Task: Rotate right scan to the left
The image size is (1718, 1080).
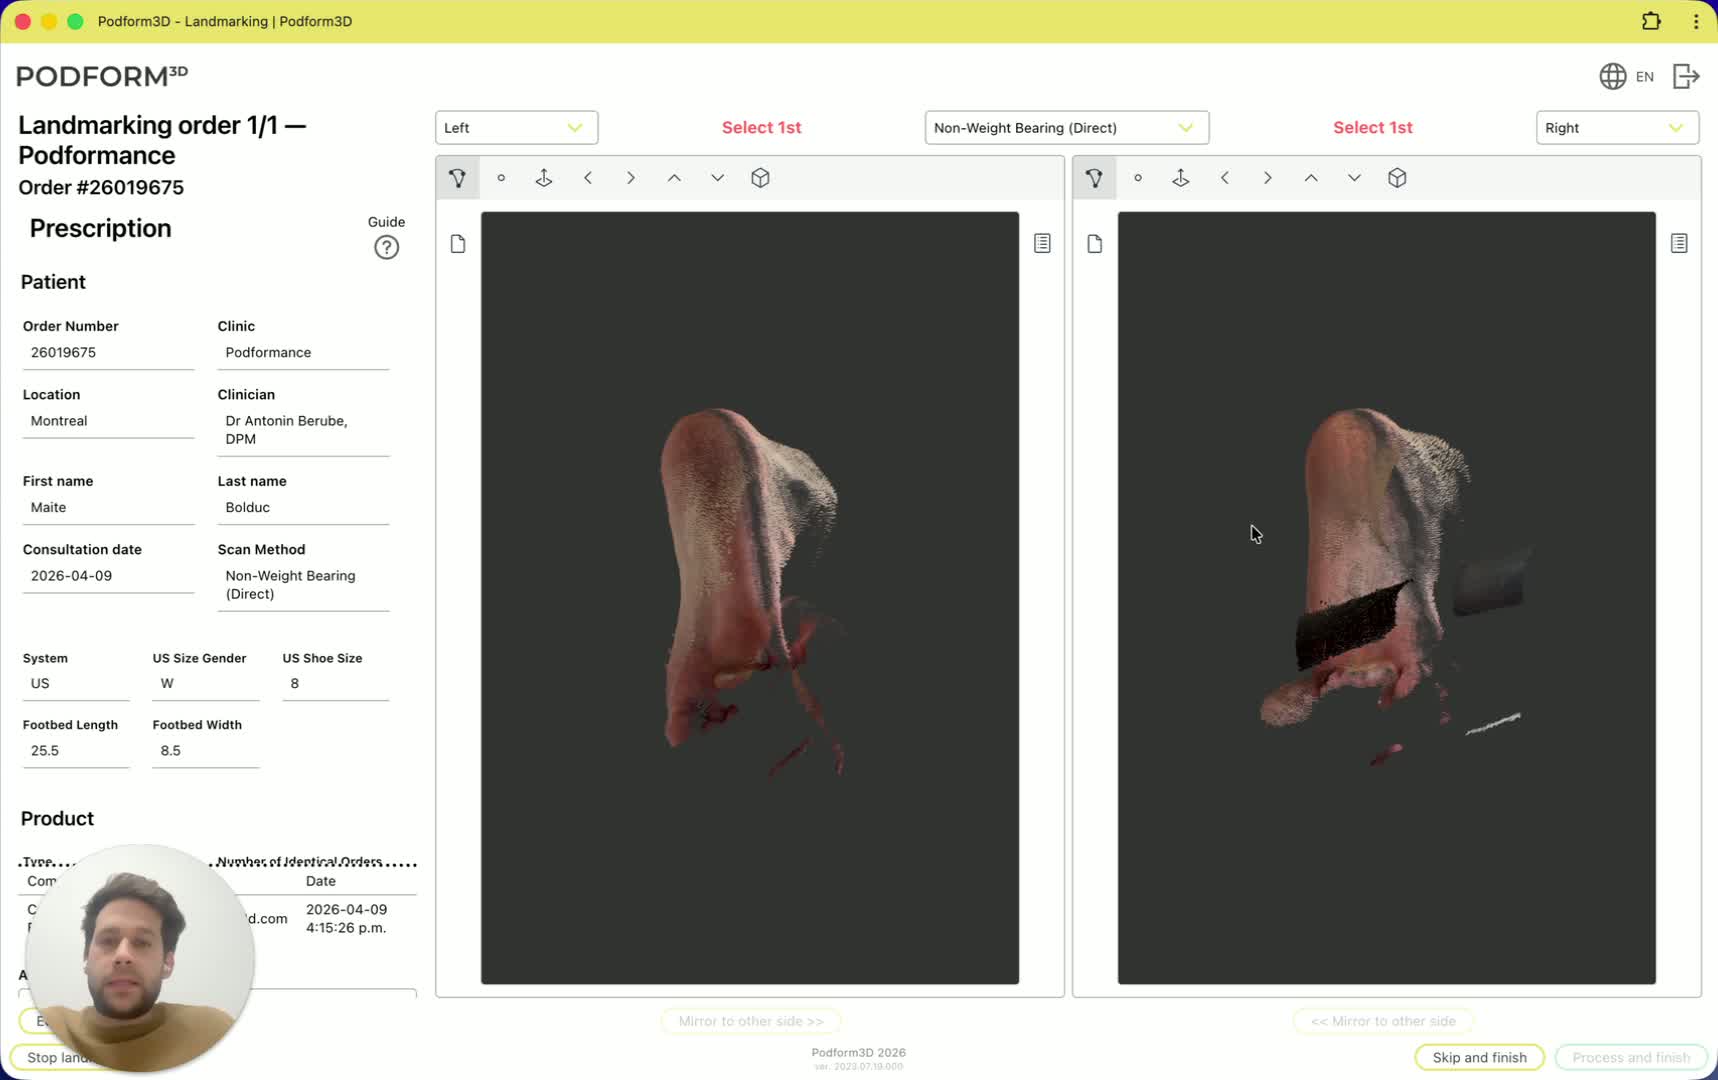Action: pos(1225,178)
